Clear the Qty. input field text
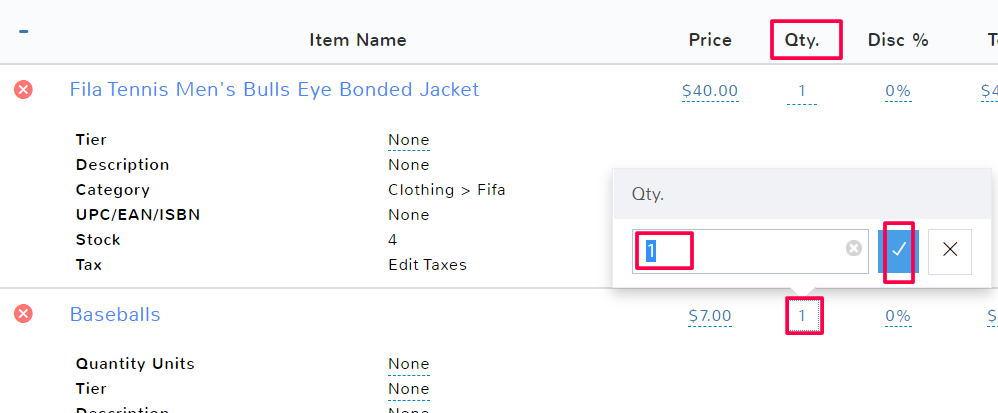This screenshot has height=413, width=998. 854,249
